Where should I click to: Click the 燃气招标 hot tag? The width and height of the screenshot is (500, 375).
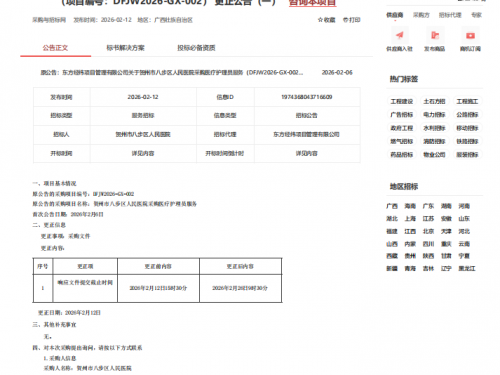(x=402, y=141)
